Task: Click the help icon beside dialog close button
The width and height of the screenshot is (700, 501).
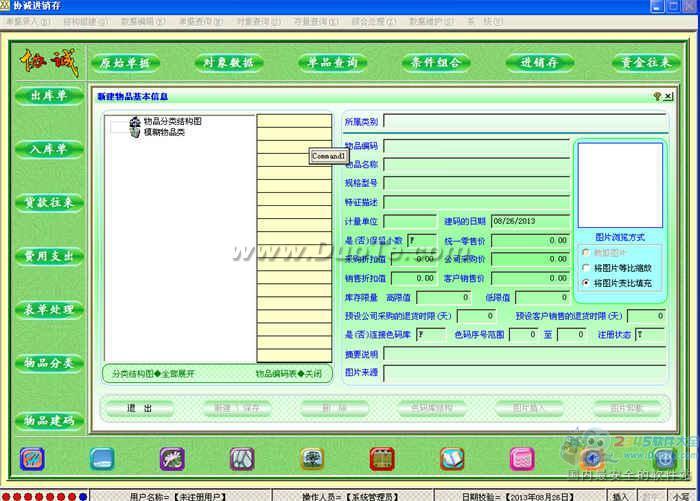Action: point(657,96)
